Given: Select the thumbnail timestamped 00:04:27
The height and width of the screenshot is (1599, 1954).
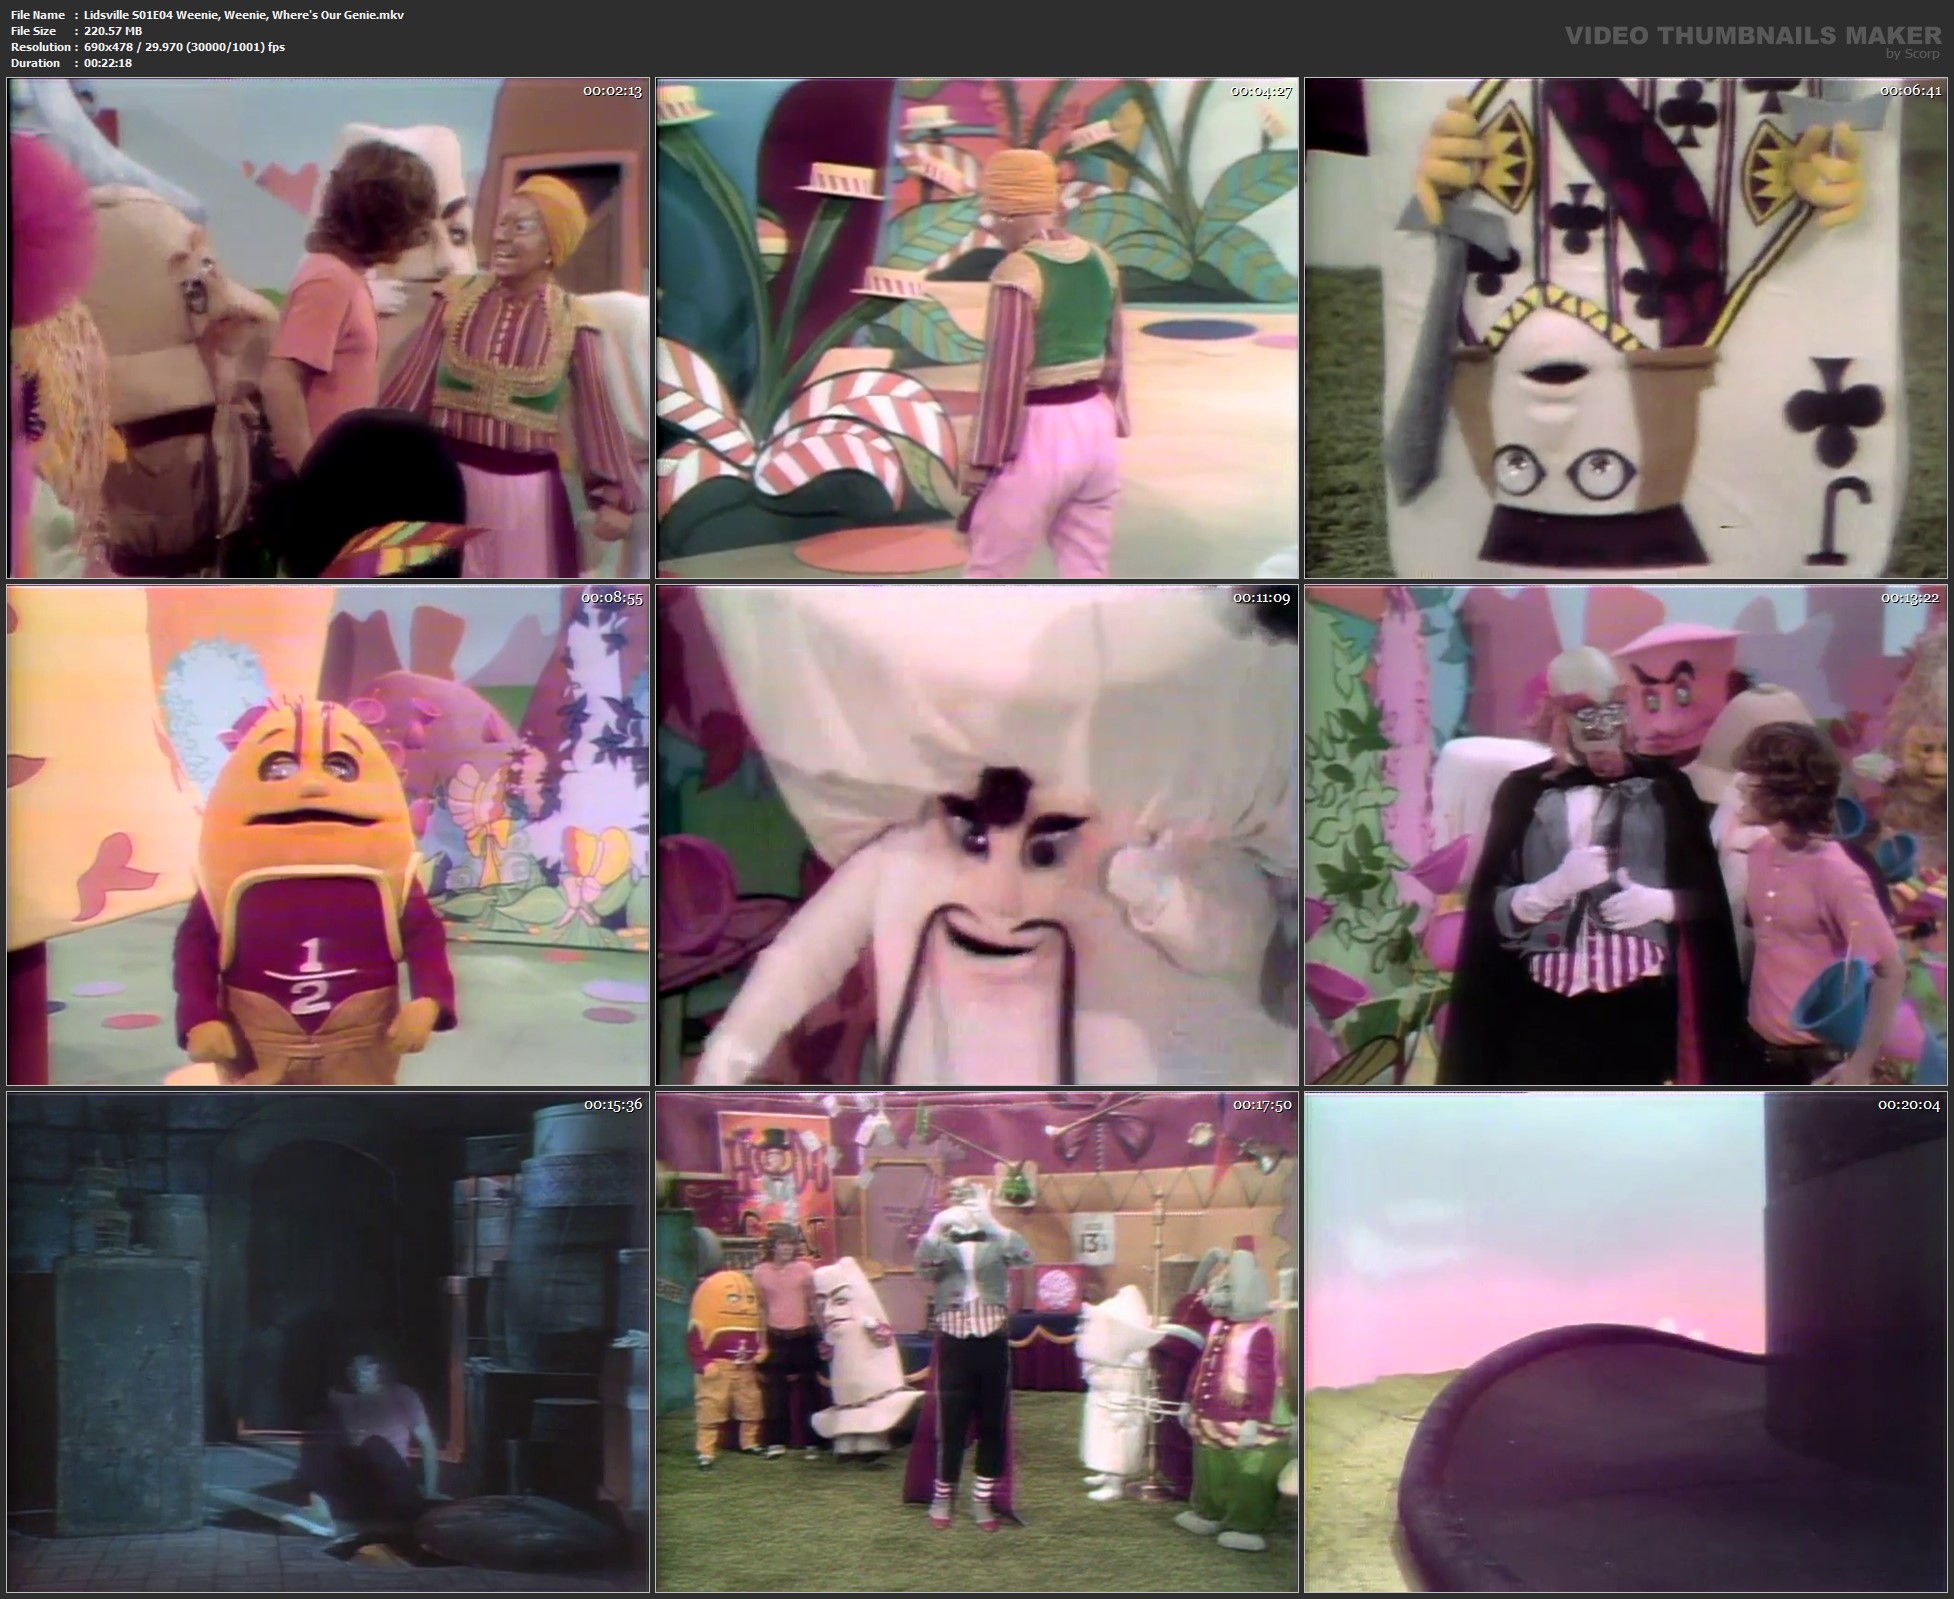Looking at the screenshot, I should pos(977,328).
